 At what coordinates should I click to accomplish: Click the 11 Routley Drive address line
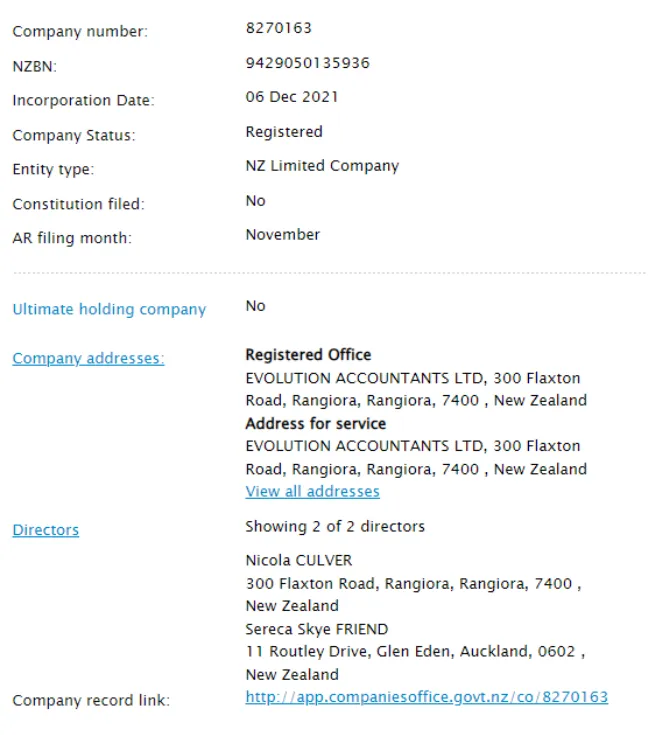coord(415,652)
